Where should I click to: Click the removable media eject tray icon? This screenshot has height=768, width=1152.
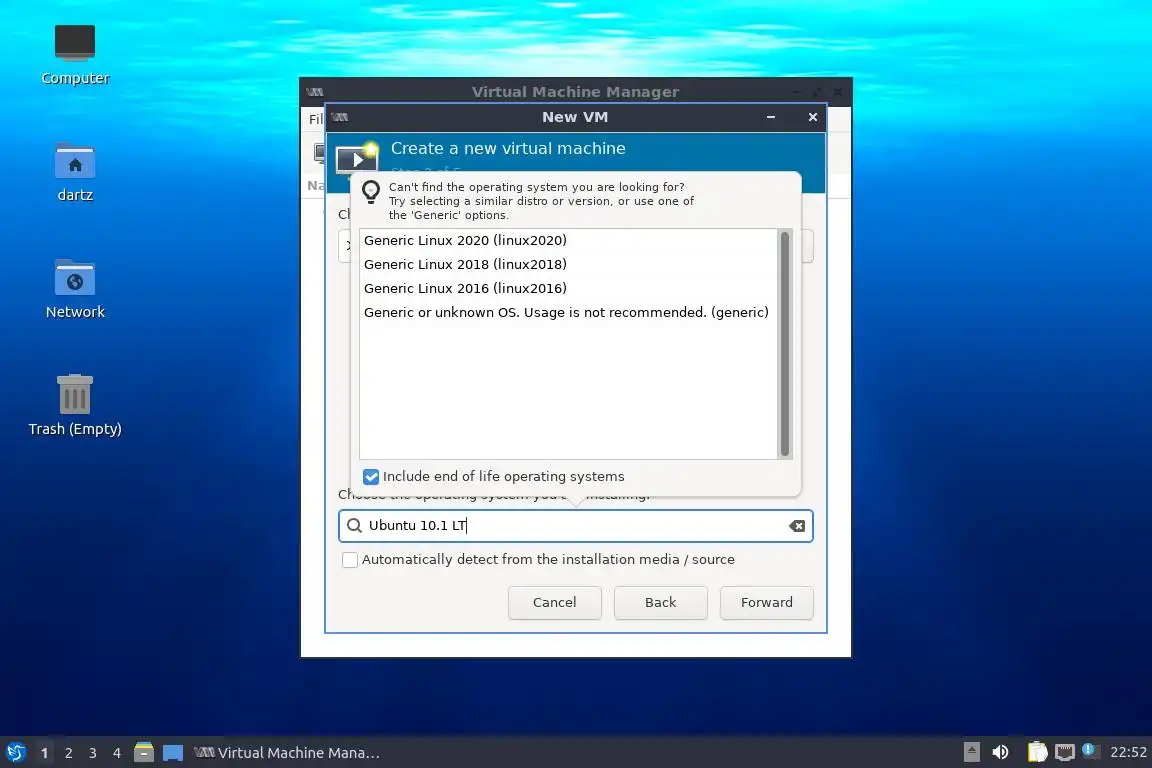(x=971, y=752)
